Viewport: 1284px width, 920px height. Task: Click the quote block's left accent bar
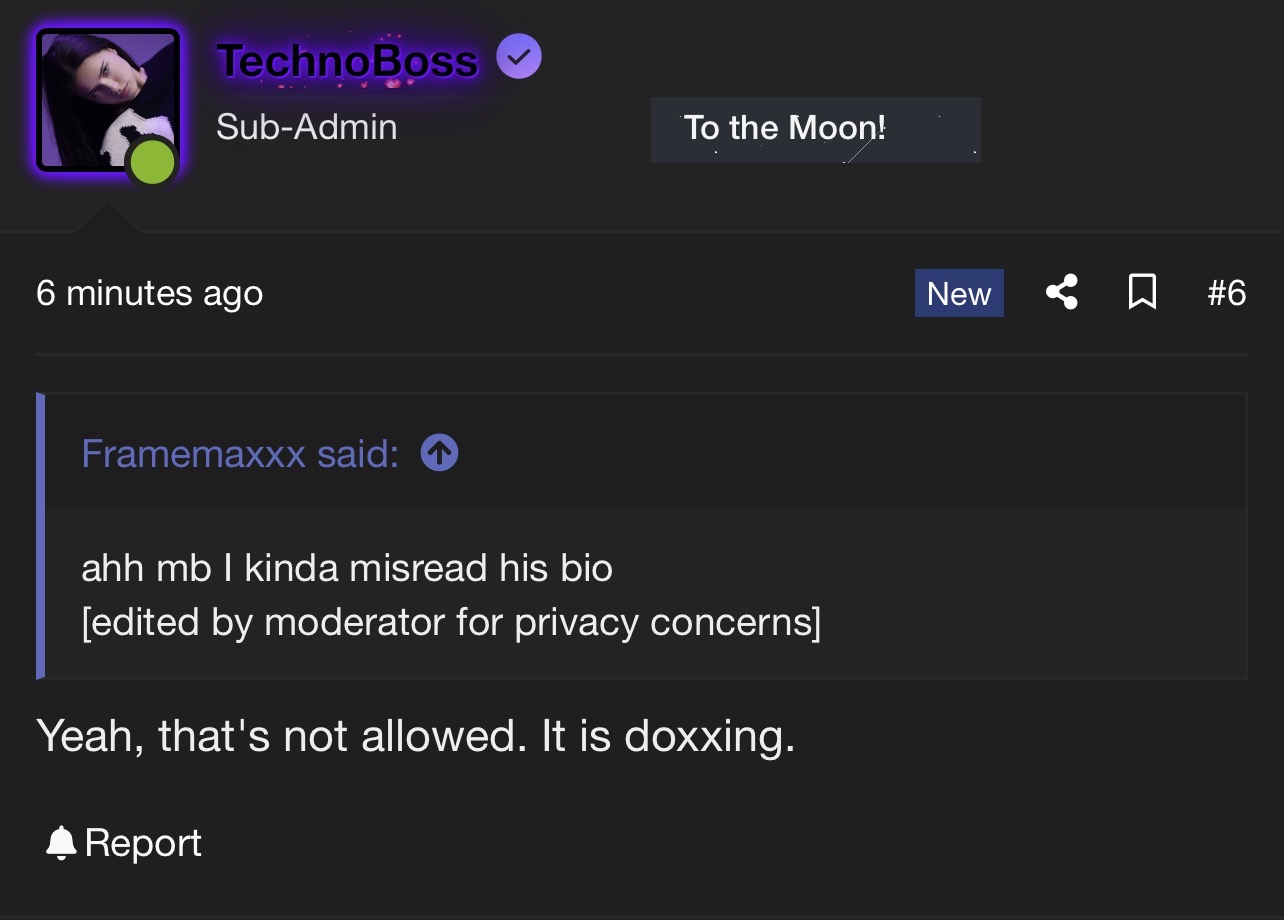coord(41,536)
